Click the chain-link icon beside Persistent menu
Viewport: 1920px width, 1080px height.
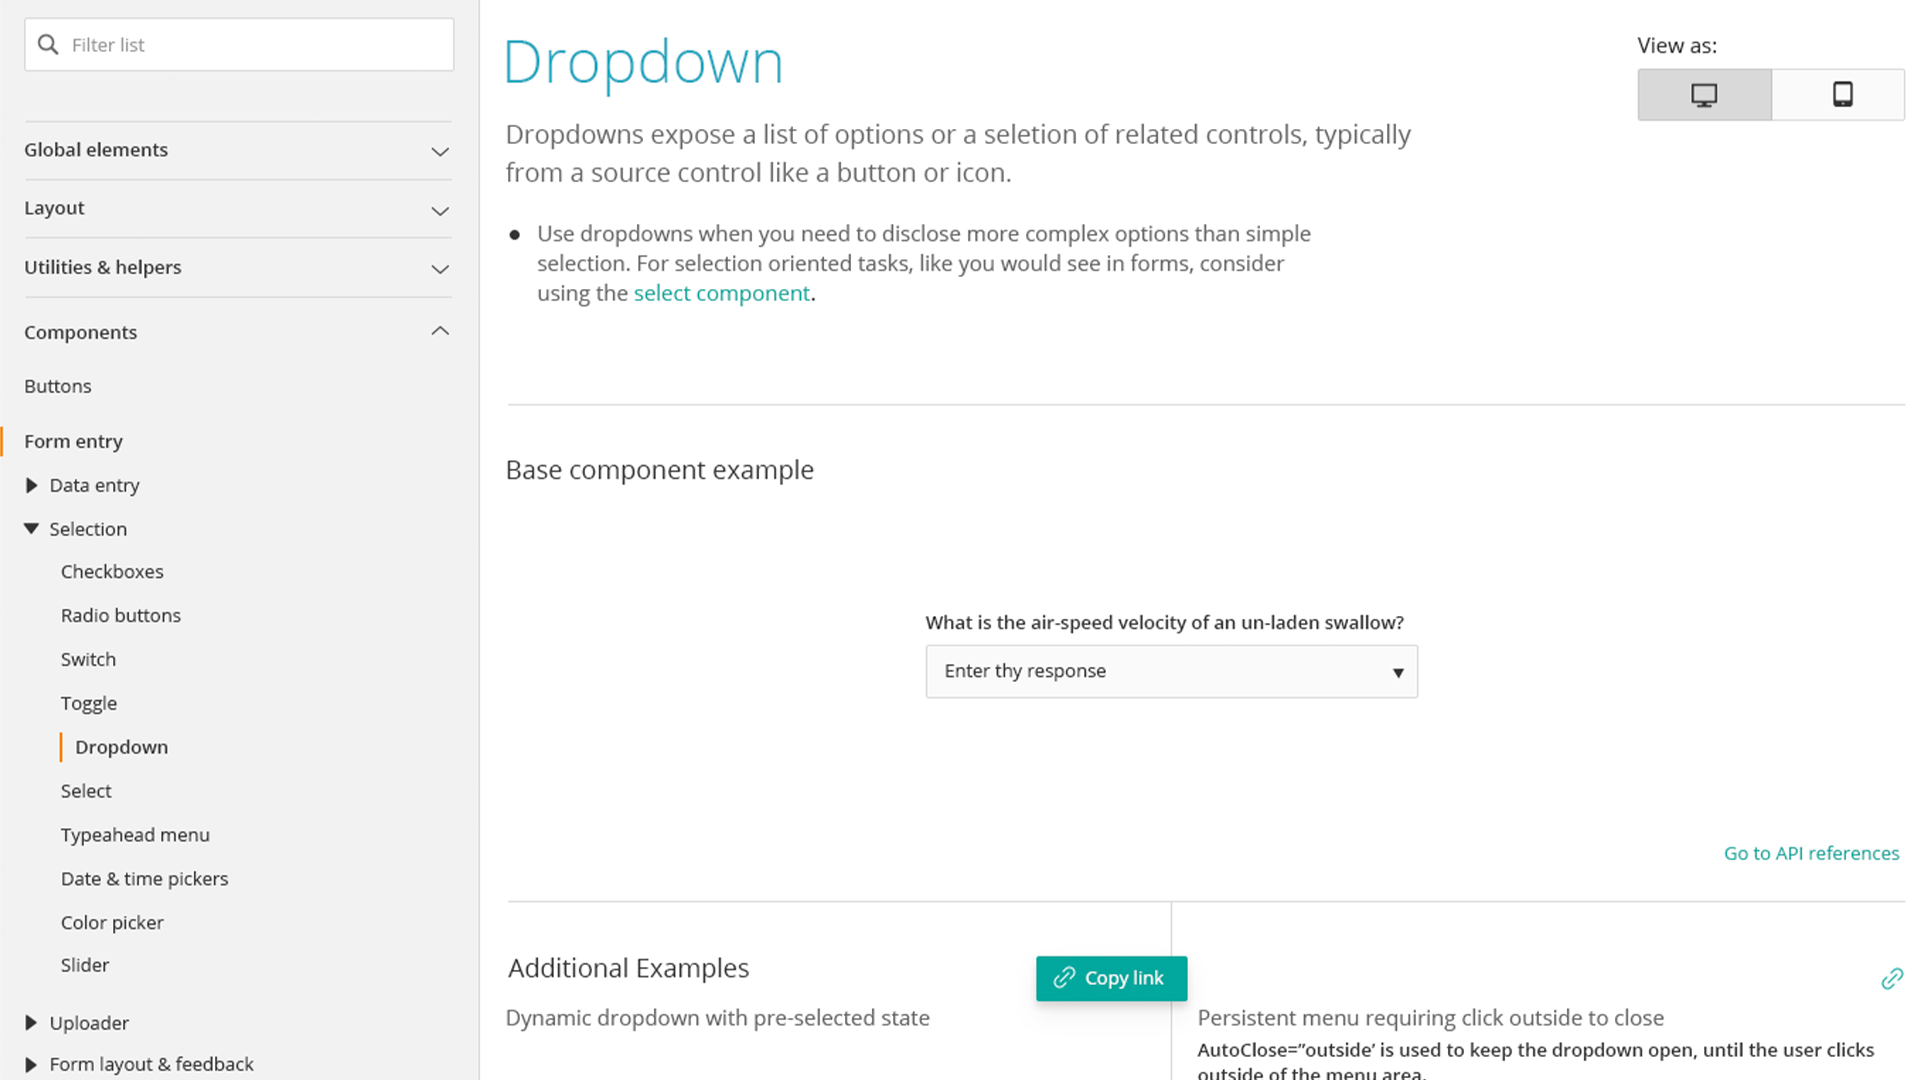[1891, 979]
